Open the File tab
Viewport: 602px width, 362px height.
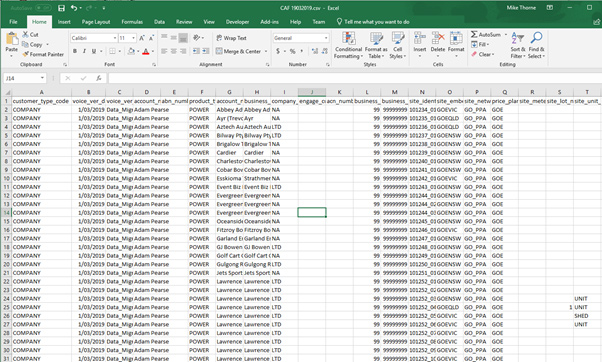(x=13, y=22)
